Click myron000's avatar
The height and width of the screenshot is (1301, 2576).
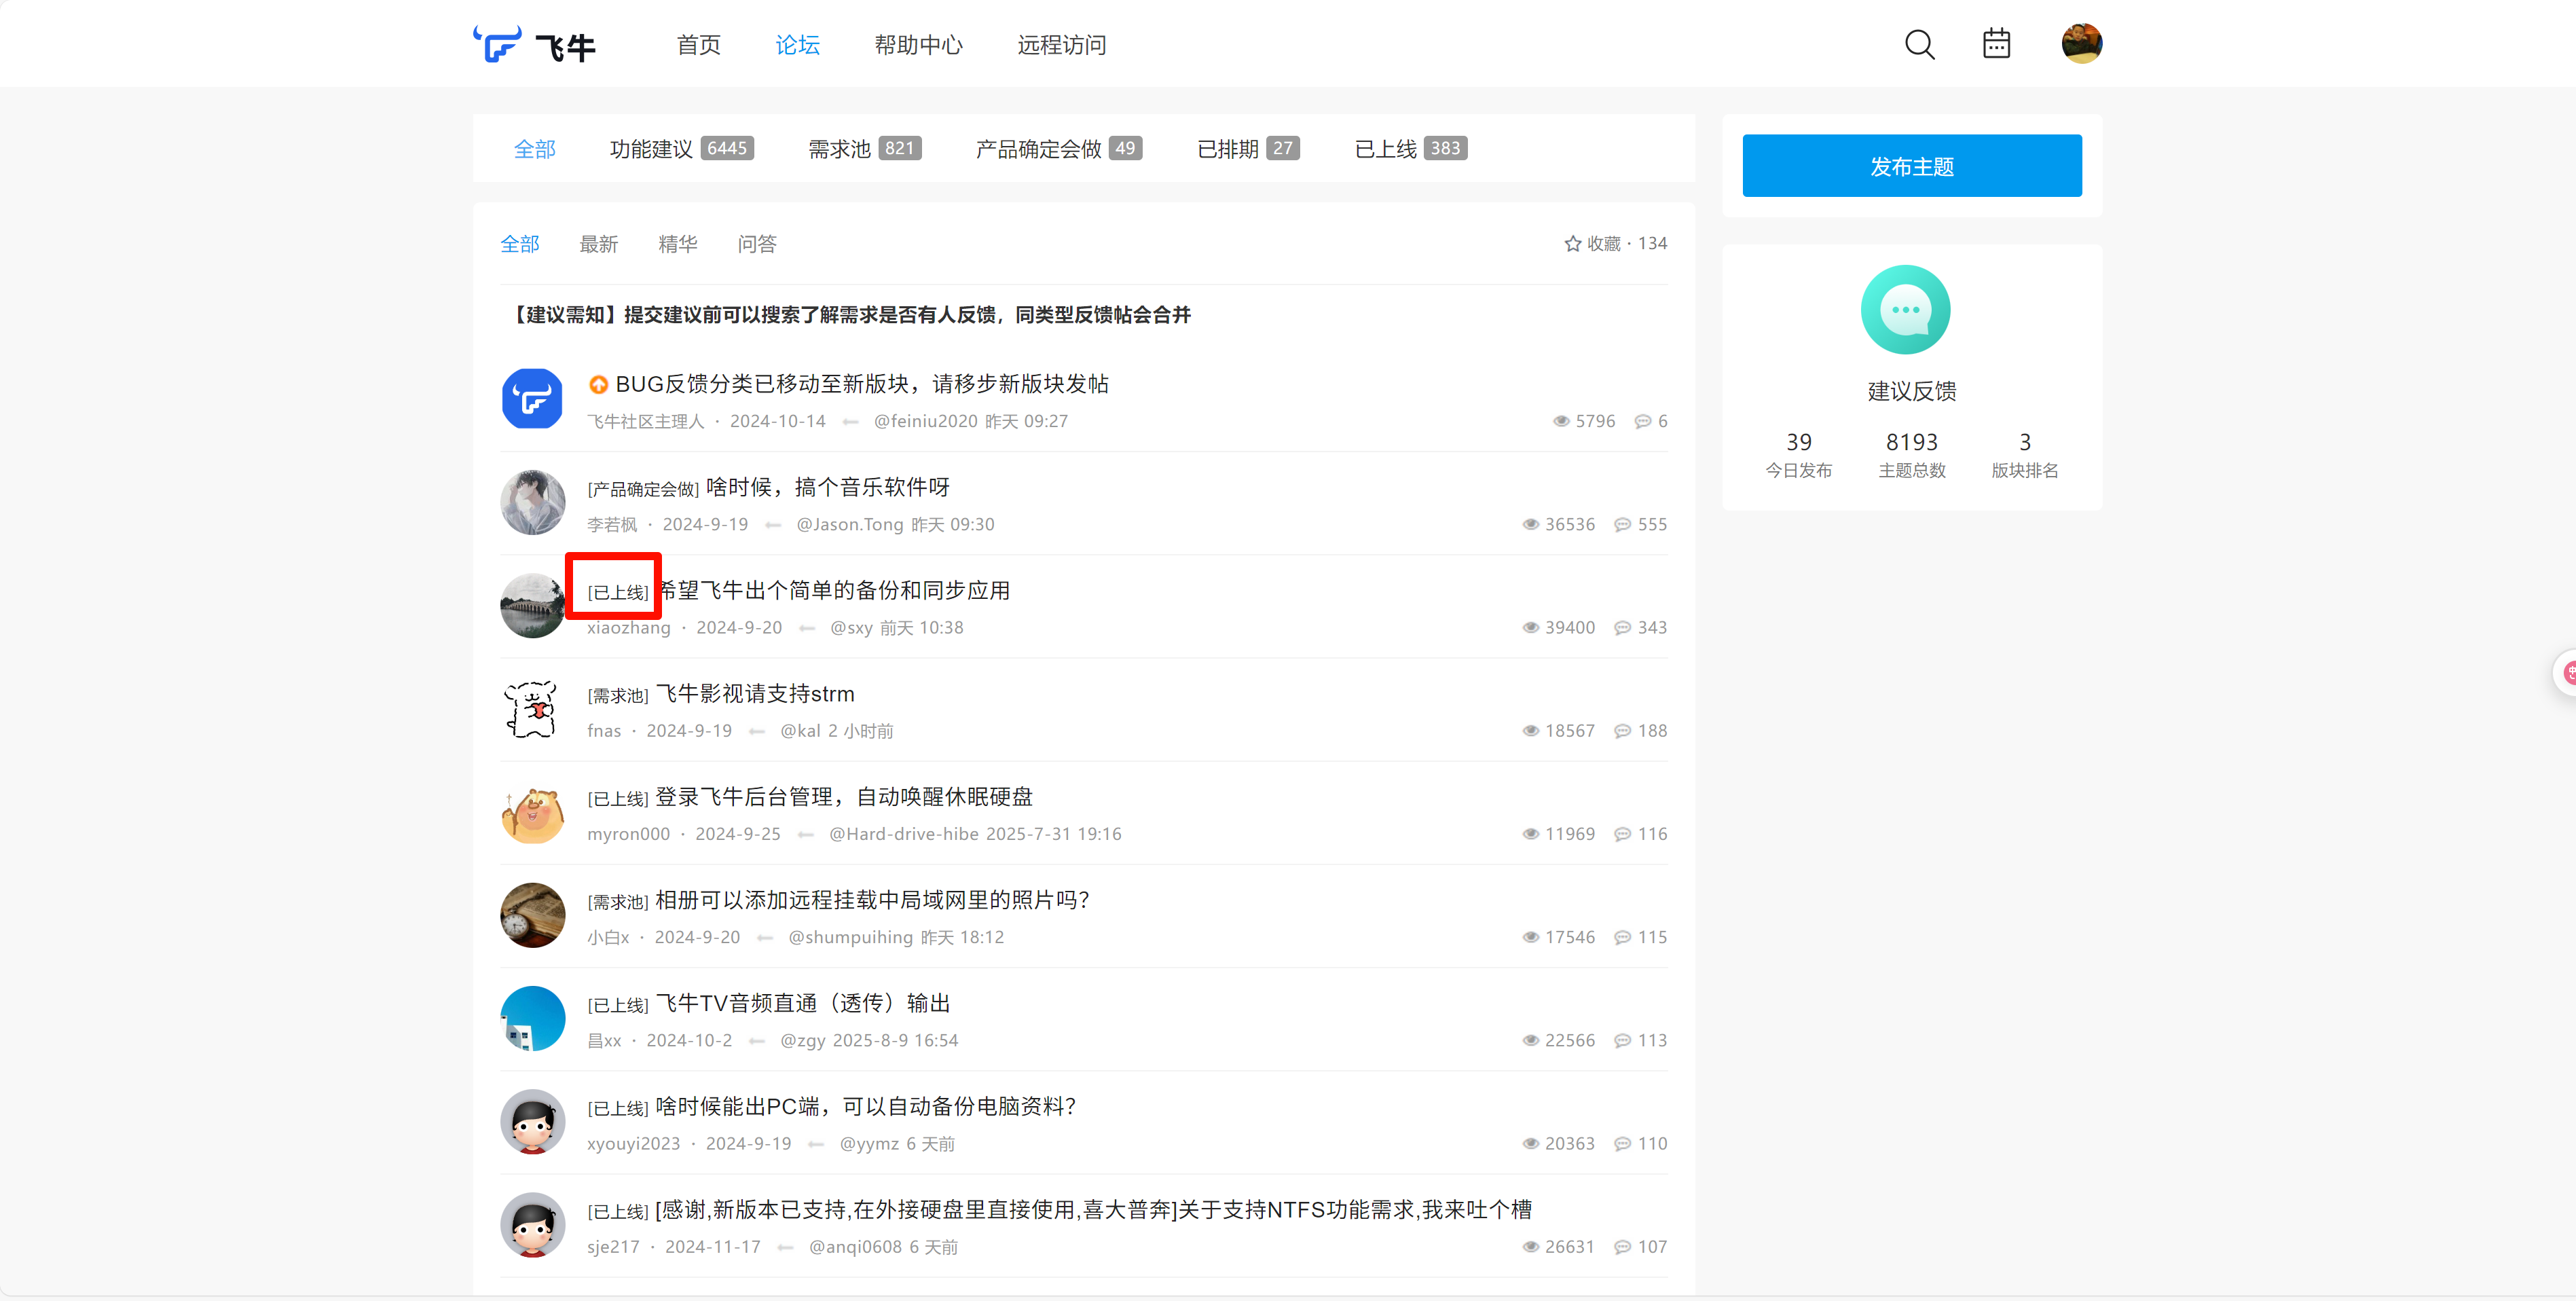532,812
